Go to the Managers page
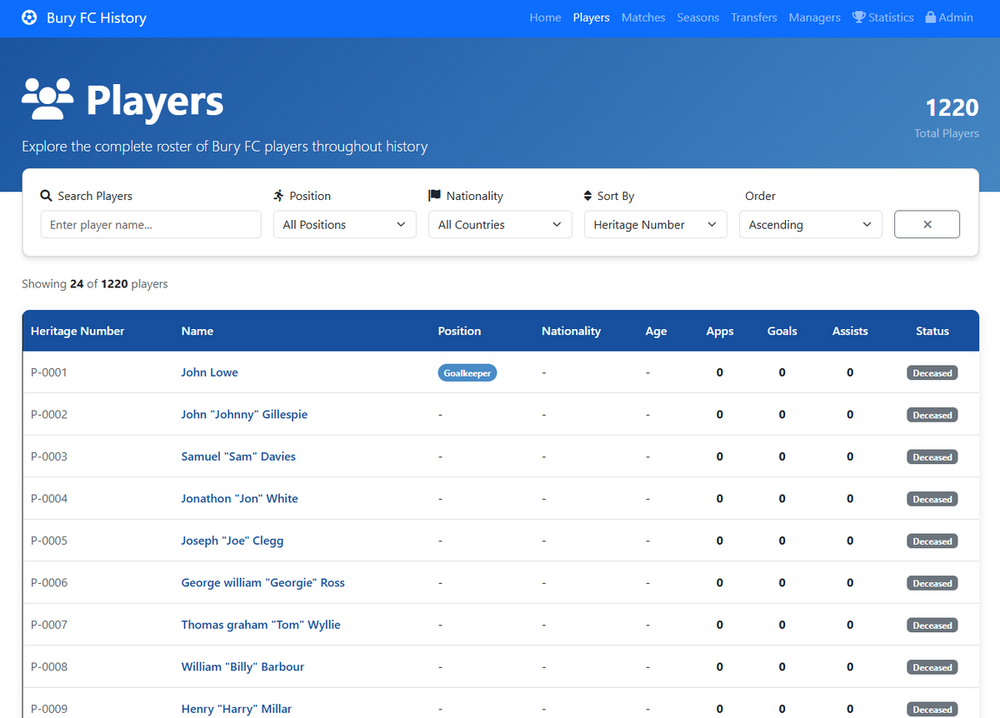Screen dimensions: 1000x718 [814, 18]
